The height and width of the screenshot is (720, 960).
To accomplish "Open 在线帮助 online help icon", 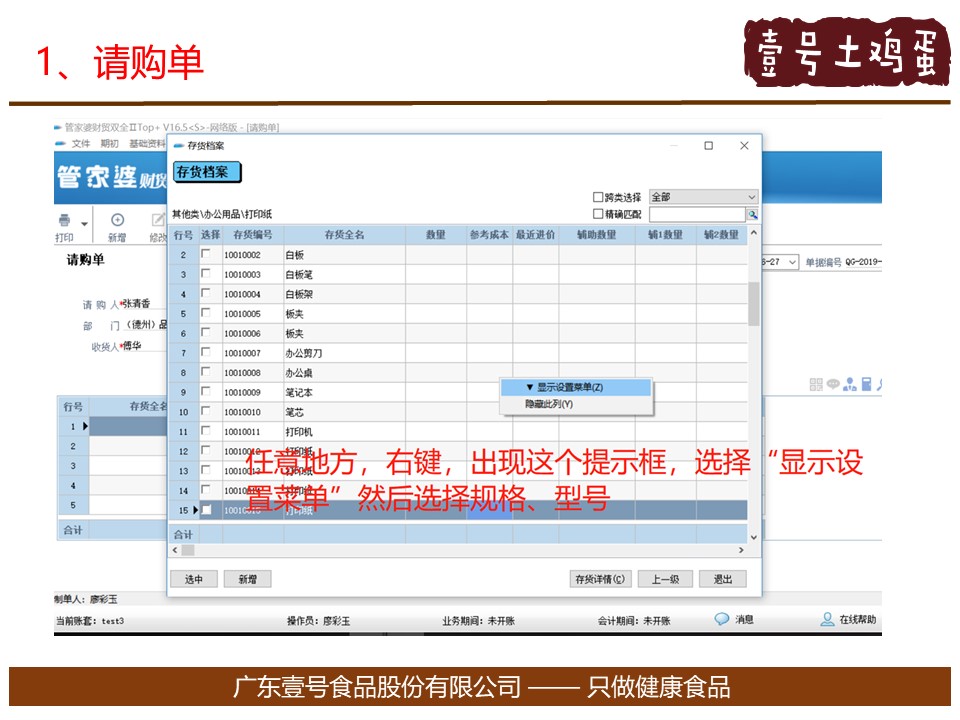I will pyautogui.click(x=827, y=620).
